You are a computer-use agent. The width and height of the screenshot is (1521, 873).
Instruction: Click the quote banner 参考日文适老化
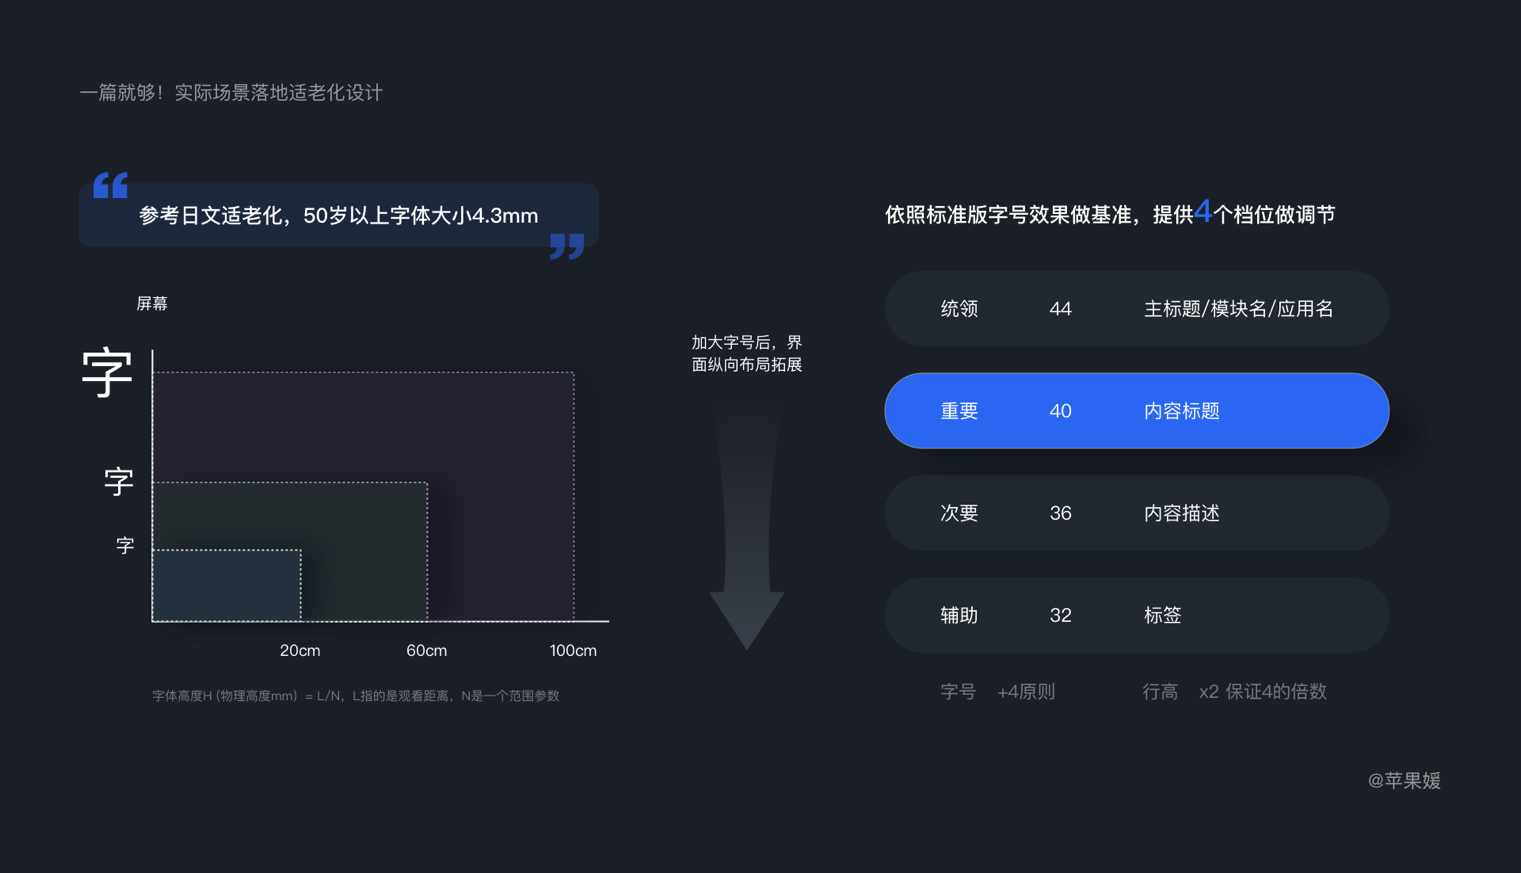(x=339, y=215)
